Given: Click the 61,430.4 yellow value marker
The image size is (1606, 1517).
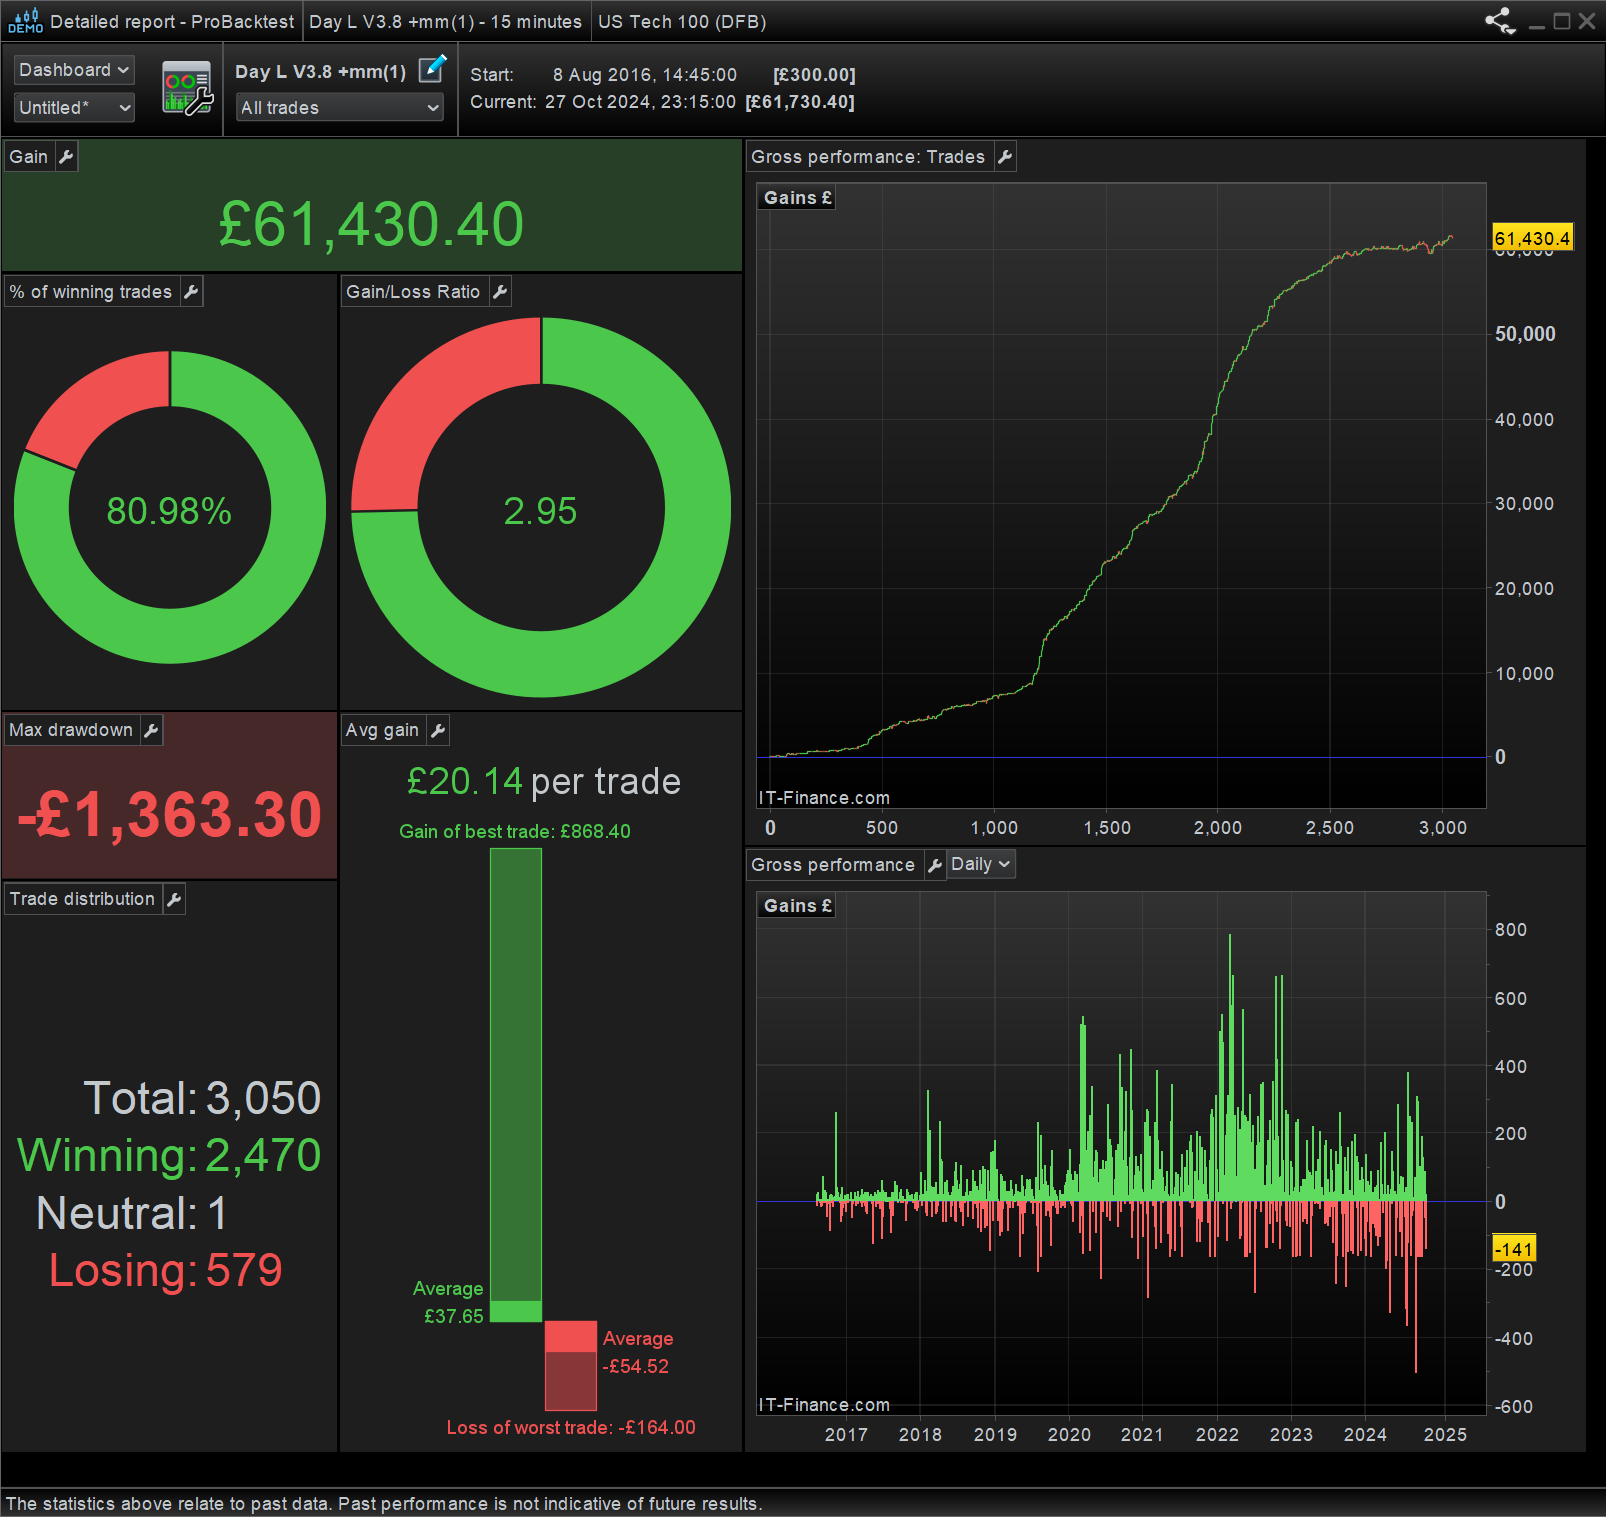Looking at the screenshot, I should coord(1532,238).
